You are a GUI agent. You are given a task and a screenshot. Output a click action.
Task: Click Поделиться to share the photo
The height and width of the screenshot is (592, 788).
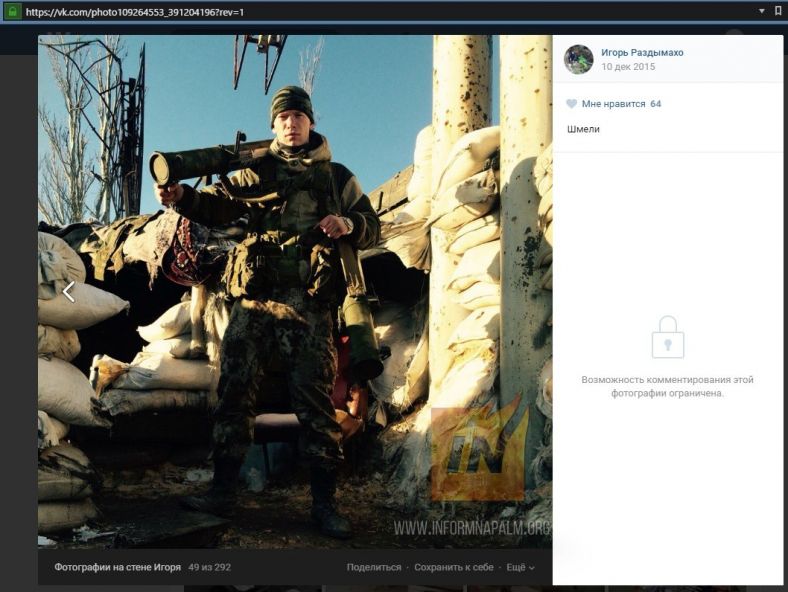(x=373, y=567)
